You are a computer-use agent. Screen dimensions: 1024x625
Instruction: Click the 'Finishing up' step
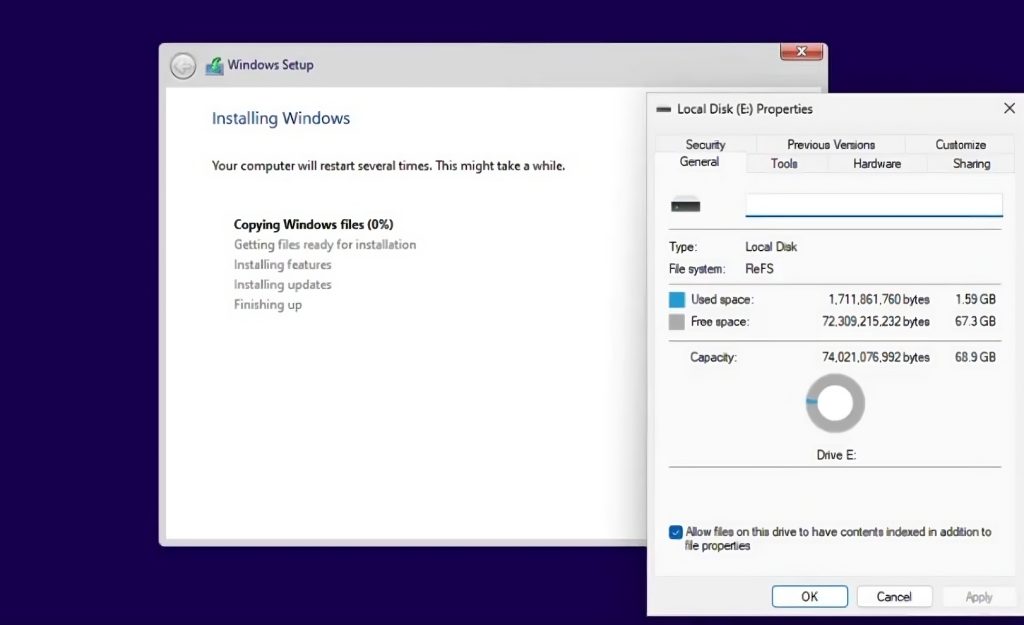coord(268,305)
